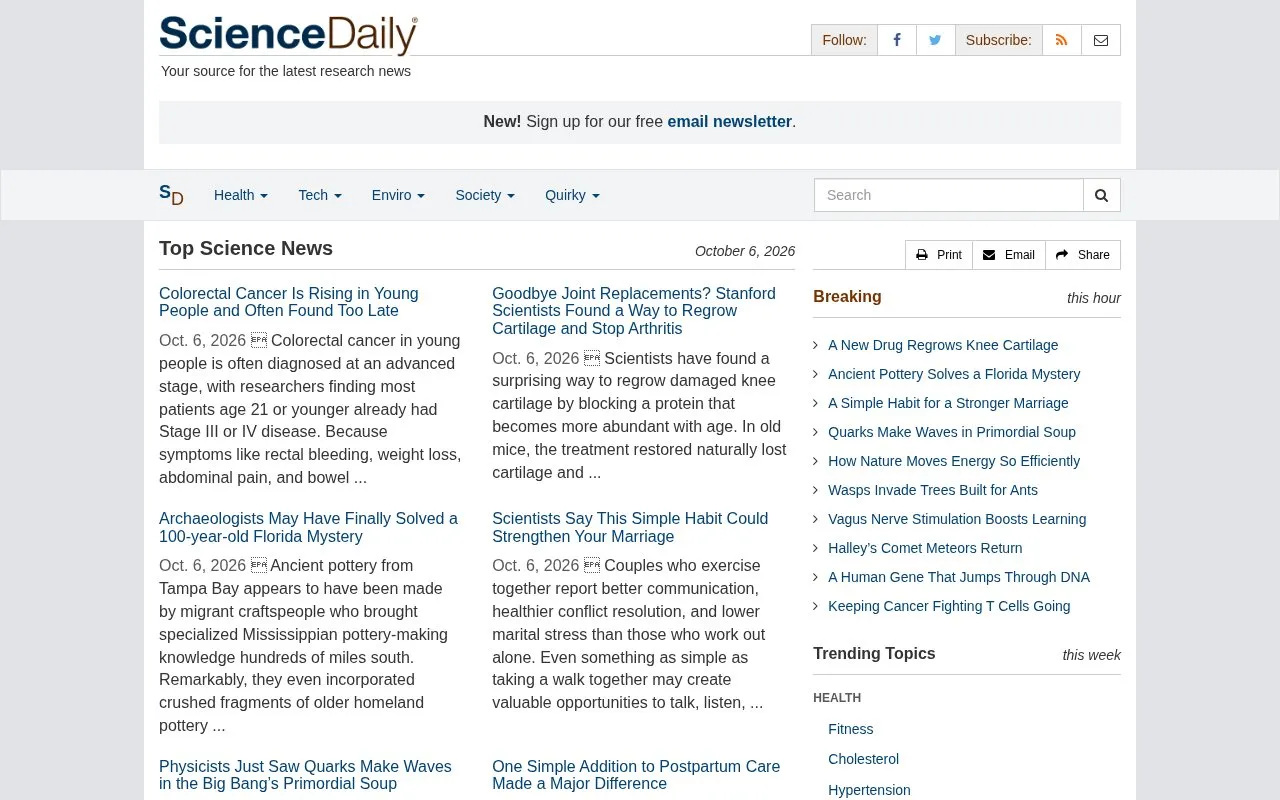Viewport: 1280px width, 800px height.
Task: Open the Archaeologists Florida Mystery article
Action: point(308,527)
